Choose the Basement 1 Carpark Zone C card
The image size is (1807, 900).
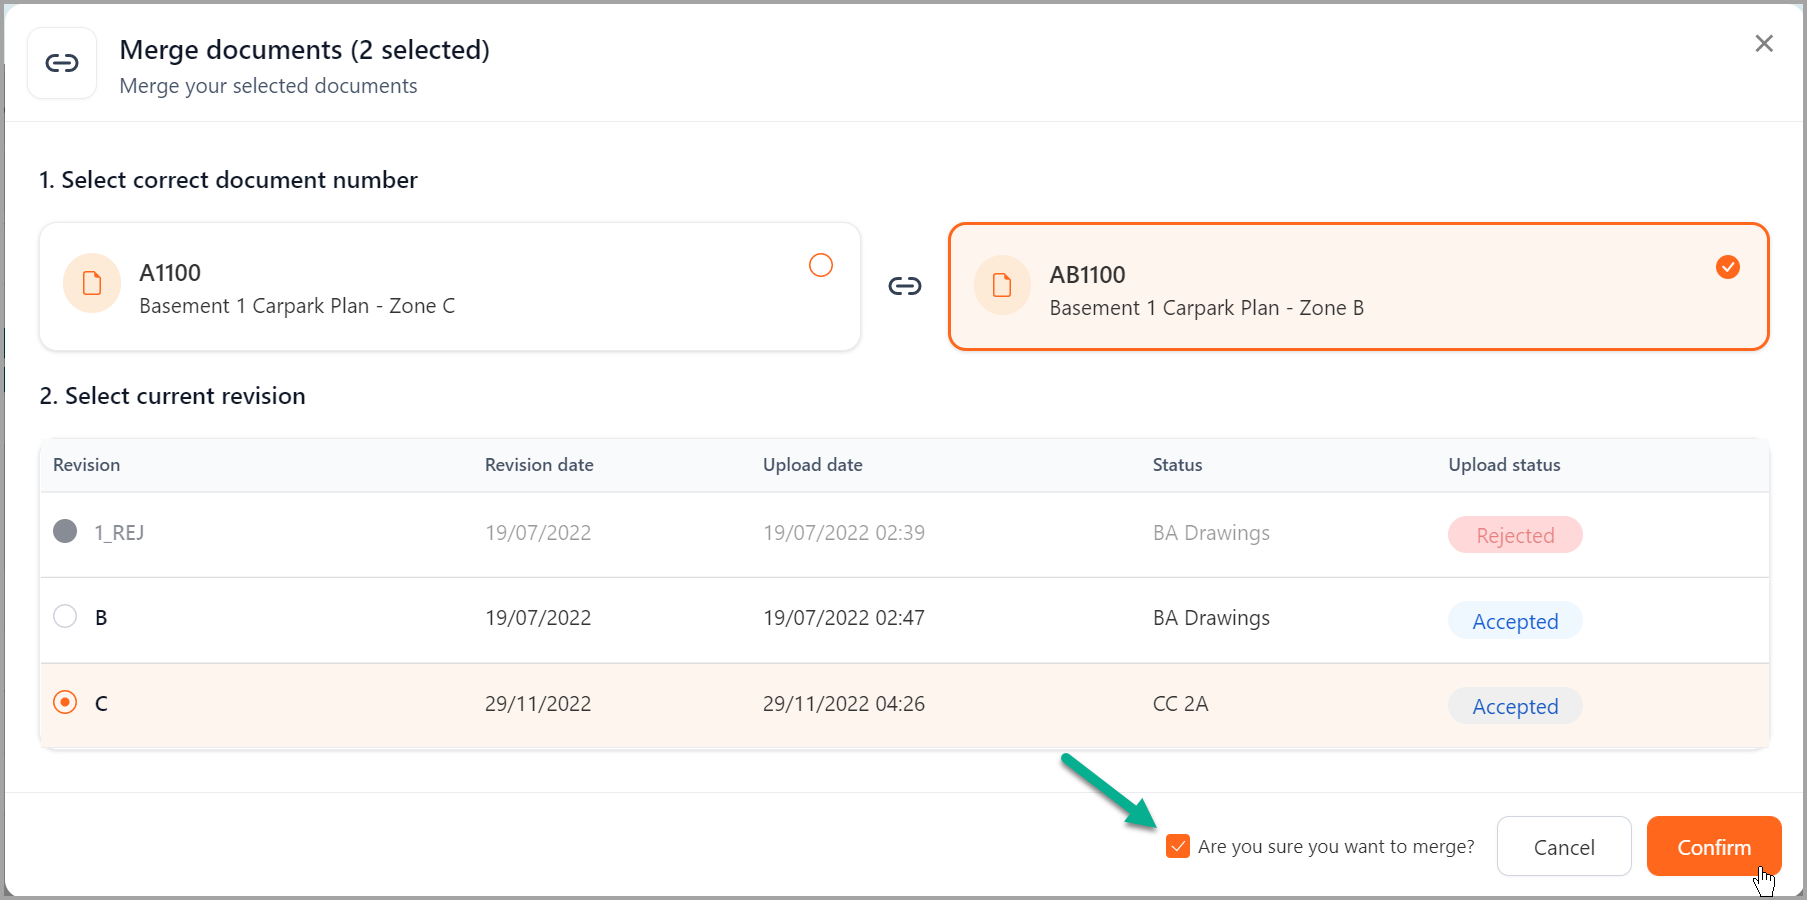pyautogui.click(x=450, y=287)
